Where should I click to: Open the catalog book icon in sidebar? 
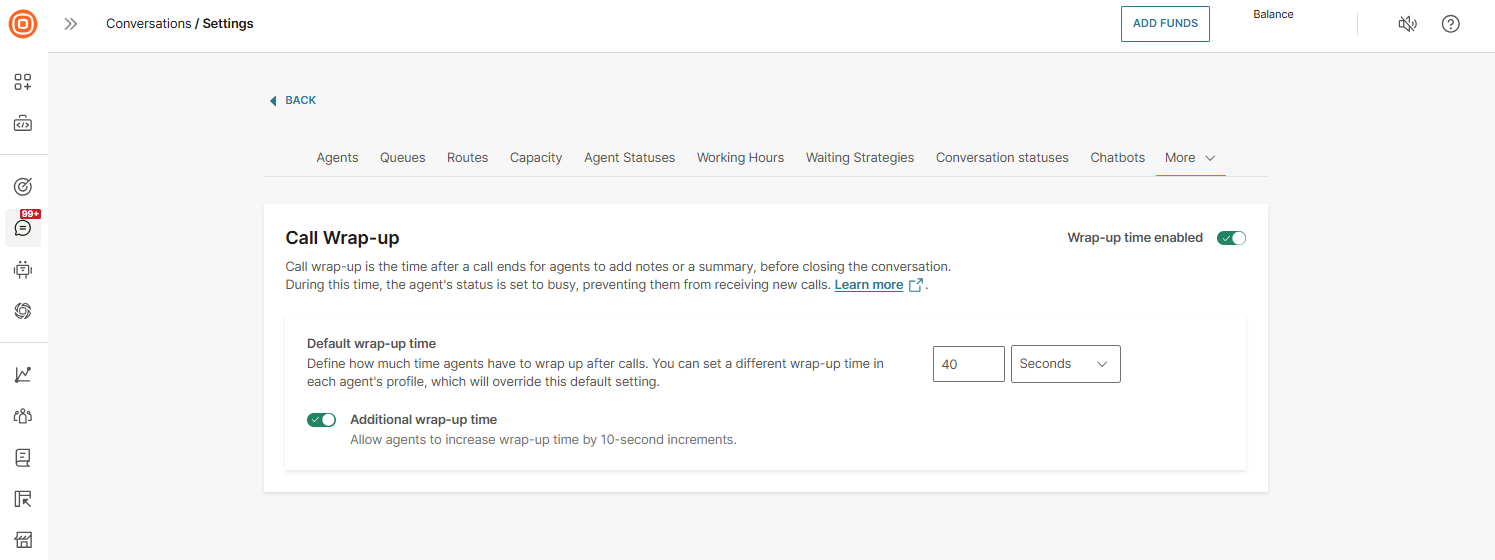click(23, 457)
